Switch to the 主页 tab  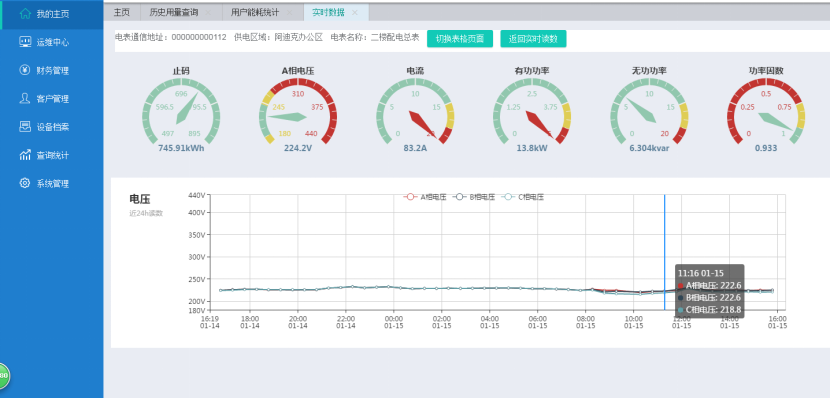click(122, 13)
